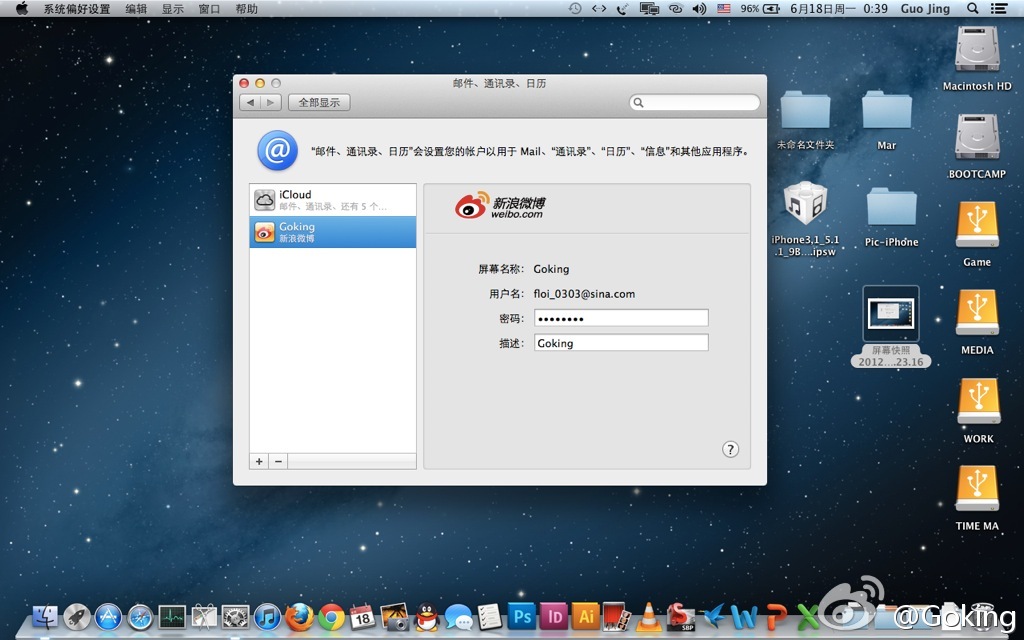This screenshot has width=1024, height=640.
Task: Open the 窗口 (Window) menu
Action: [x=209, y=8]
